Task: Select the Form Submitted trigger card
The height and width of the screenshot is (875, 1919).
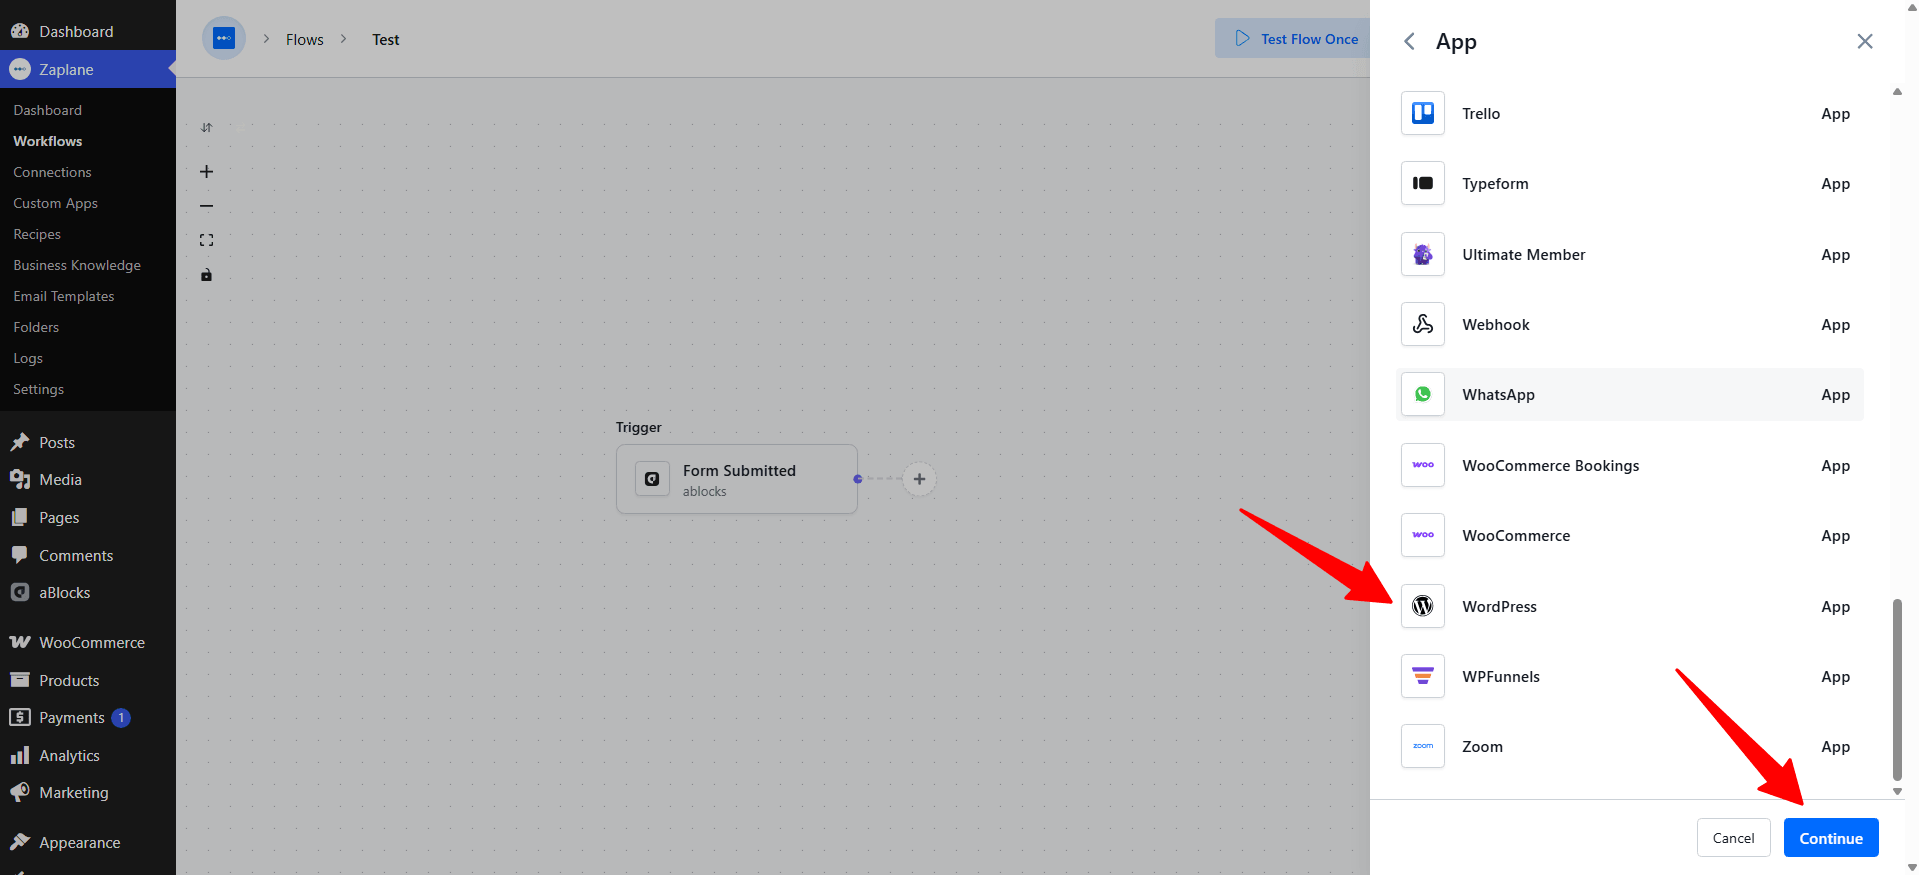Action: coord(737,479)
